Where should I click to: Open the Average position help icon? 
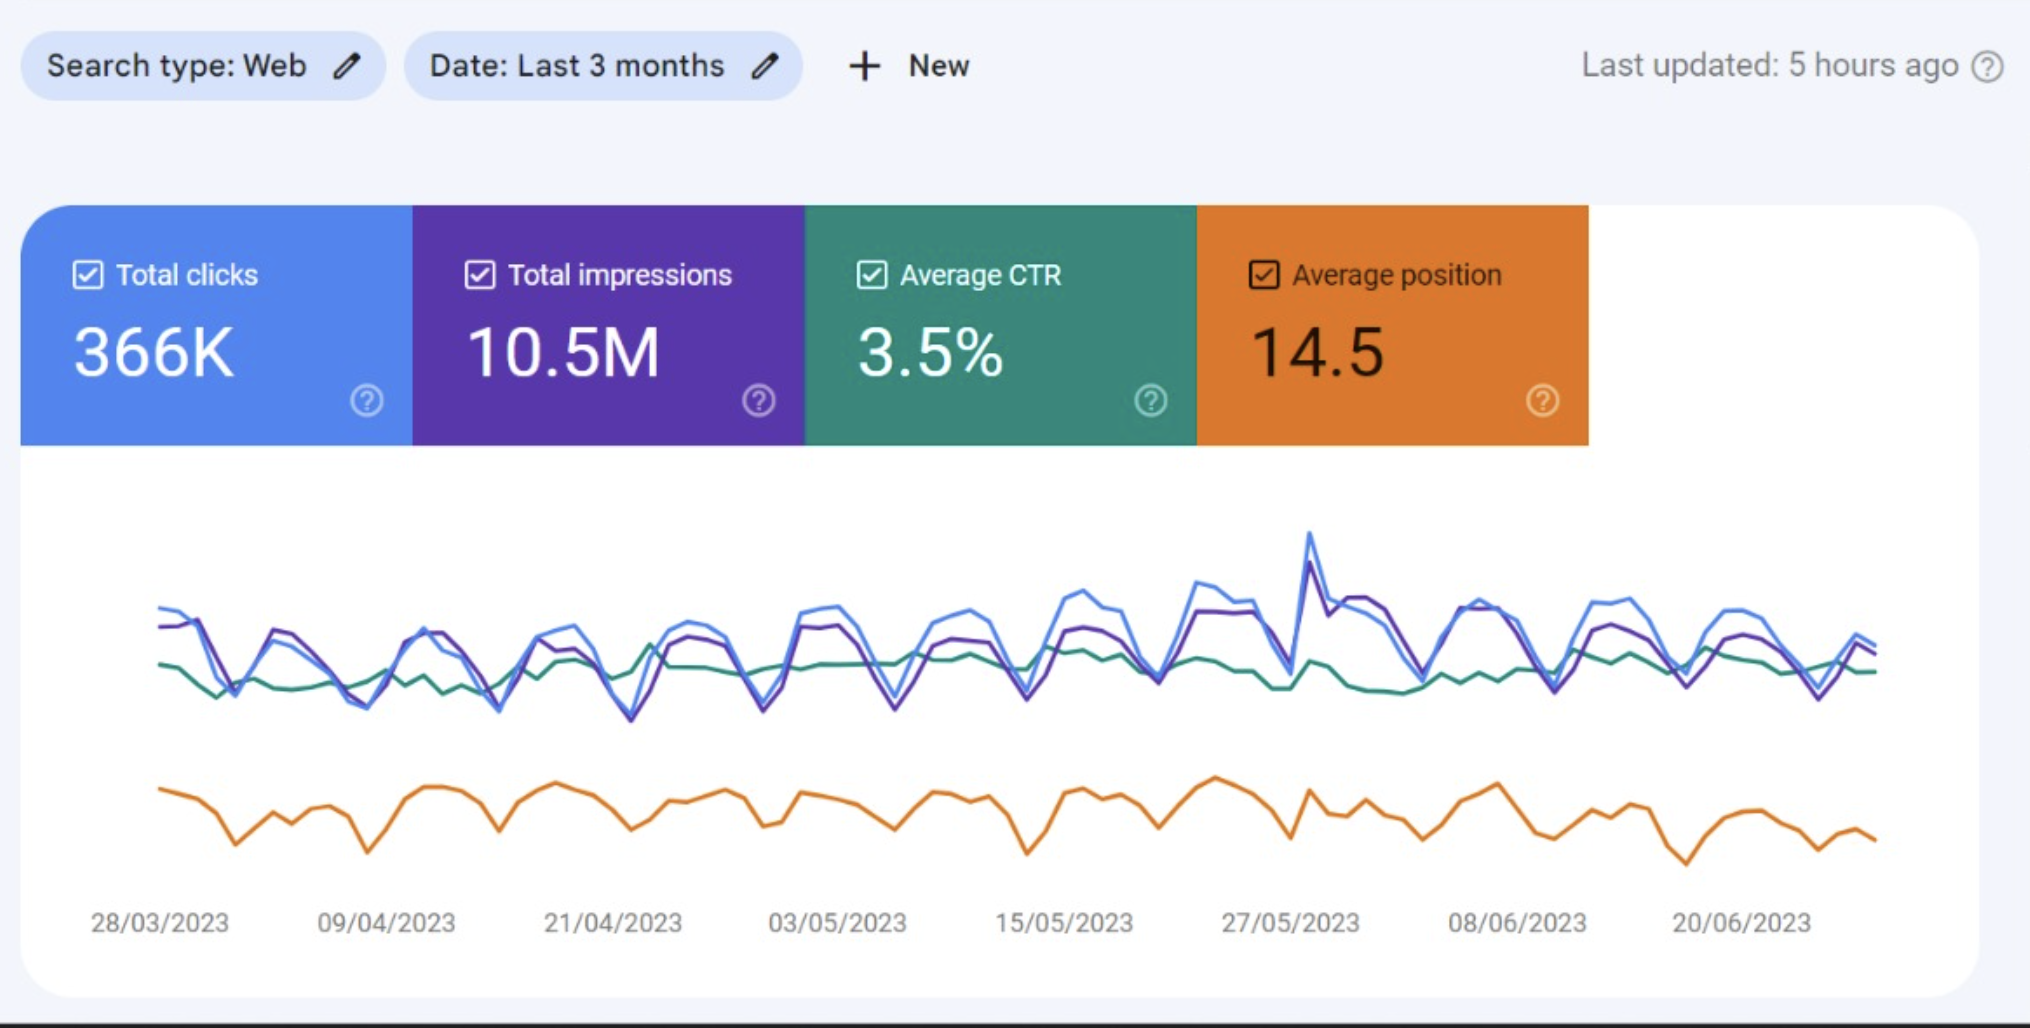tap(1542, 401)
